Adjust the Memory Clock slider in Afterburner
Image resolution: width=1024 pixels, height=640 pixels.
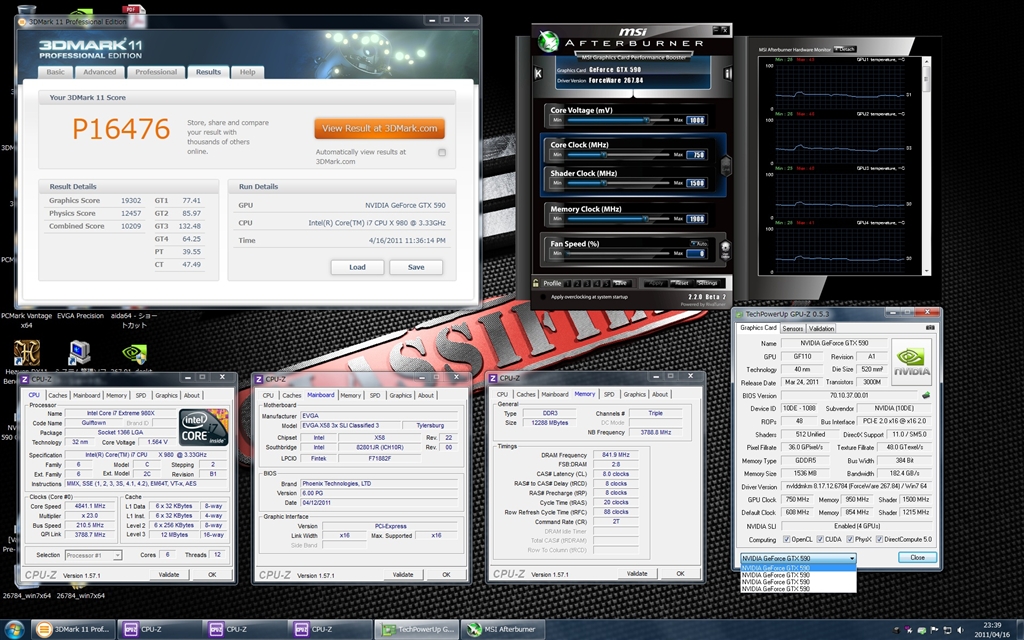click(645, 219)
